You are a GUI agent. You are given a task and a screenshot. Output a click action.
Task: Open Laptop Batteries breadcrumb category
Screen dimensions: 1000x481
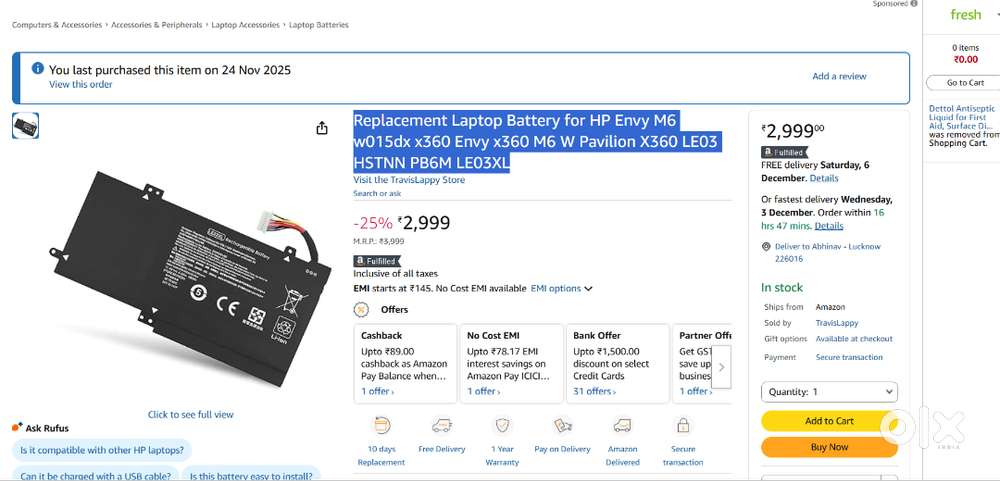[319, 25]
